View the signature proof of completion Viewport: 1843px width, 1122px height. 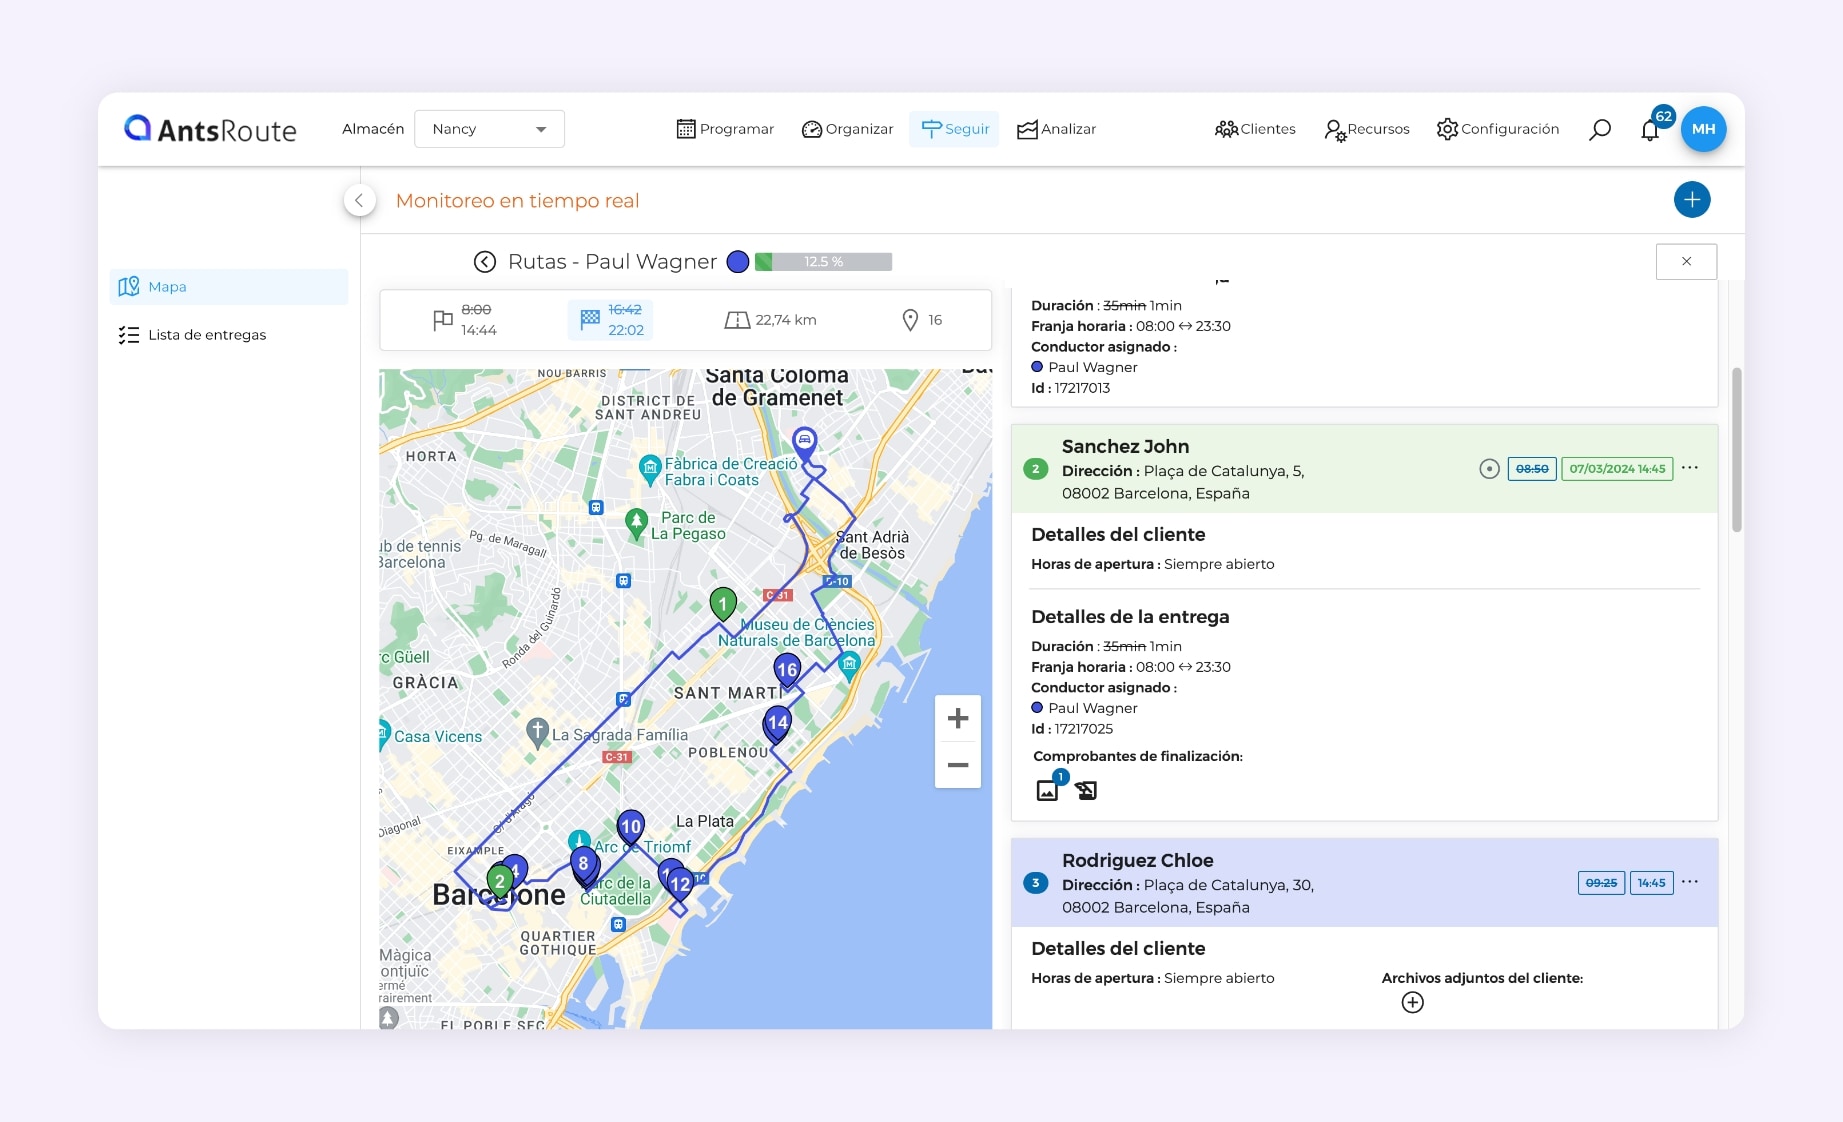point(1087,791)
